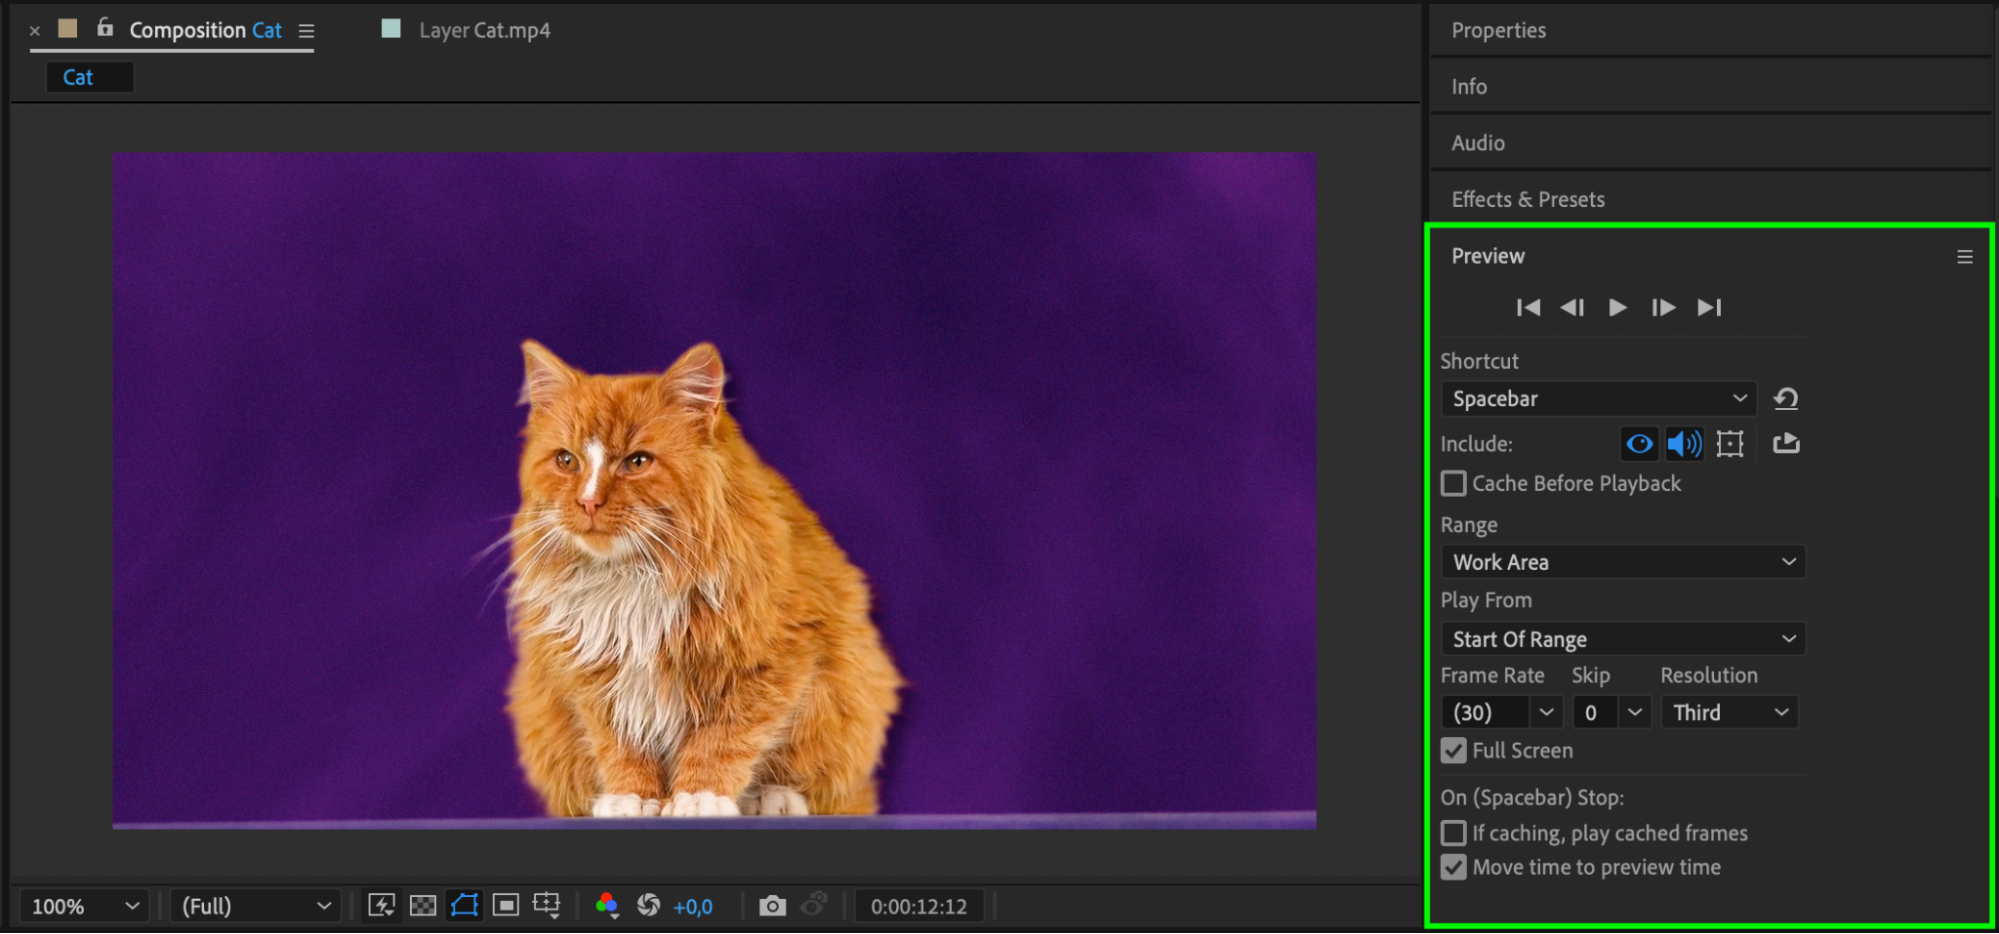Image resolution: width=1999 pixels, height=934 pixels.
Task: Open the Preview panel menu
Action: tap(1965, 257)
